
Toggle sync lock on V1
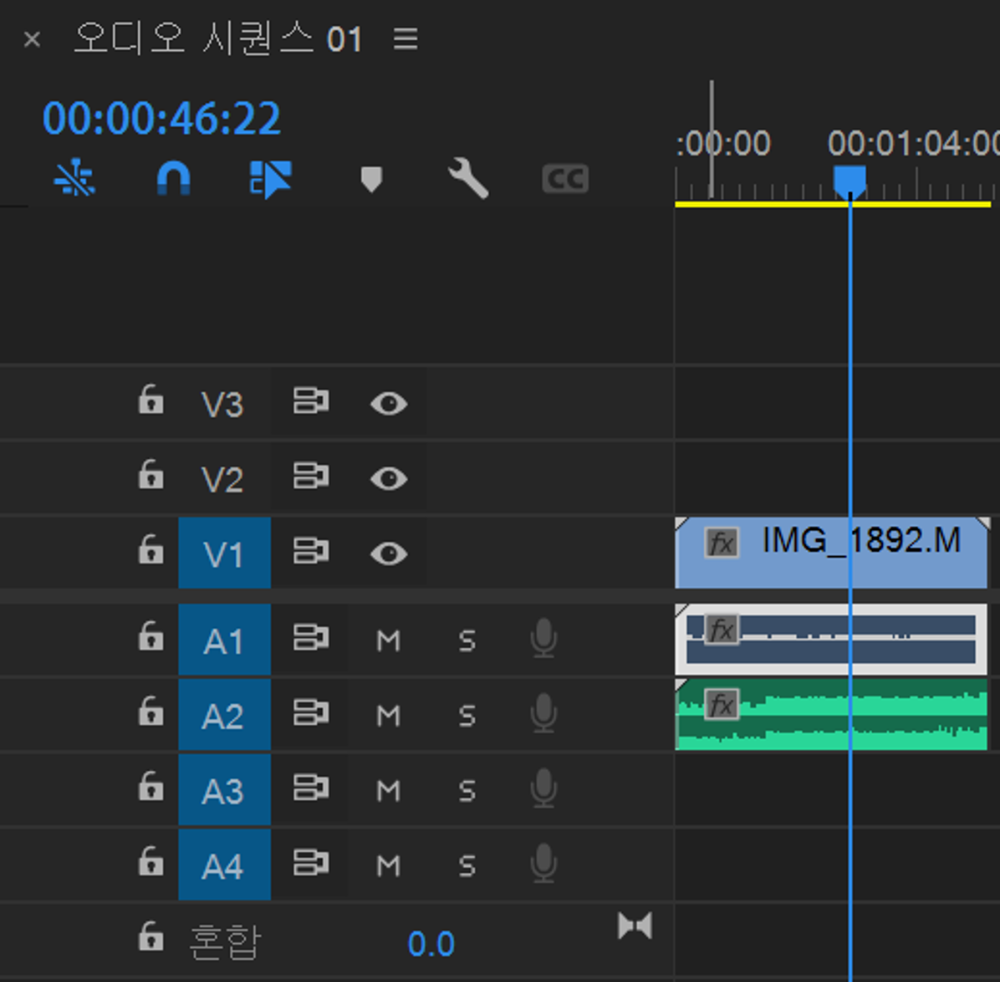pyautogui.click(x=311, y=551)
